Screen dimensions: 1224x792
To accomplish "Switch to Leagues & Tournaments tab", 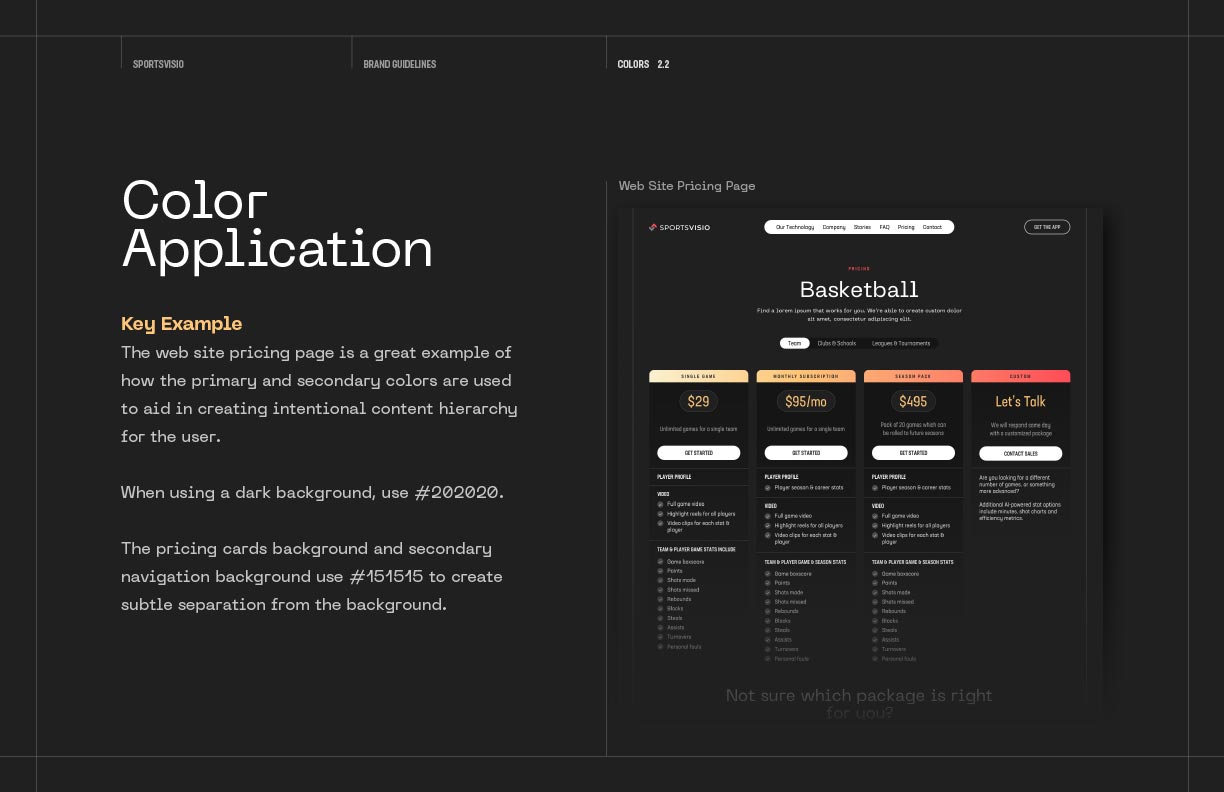I will [901, 343].
